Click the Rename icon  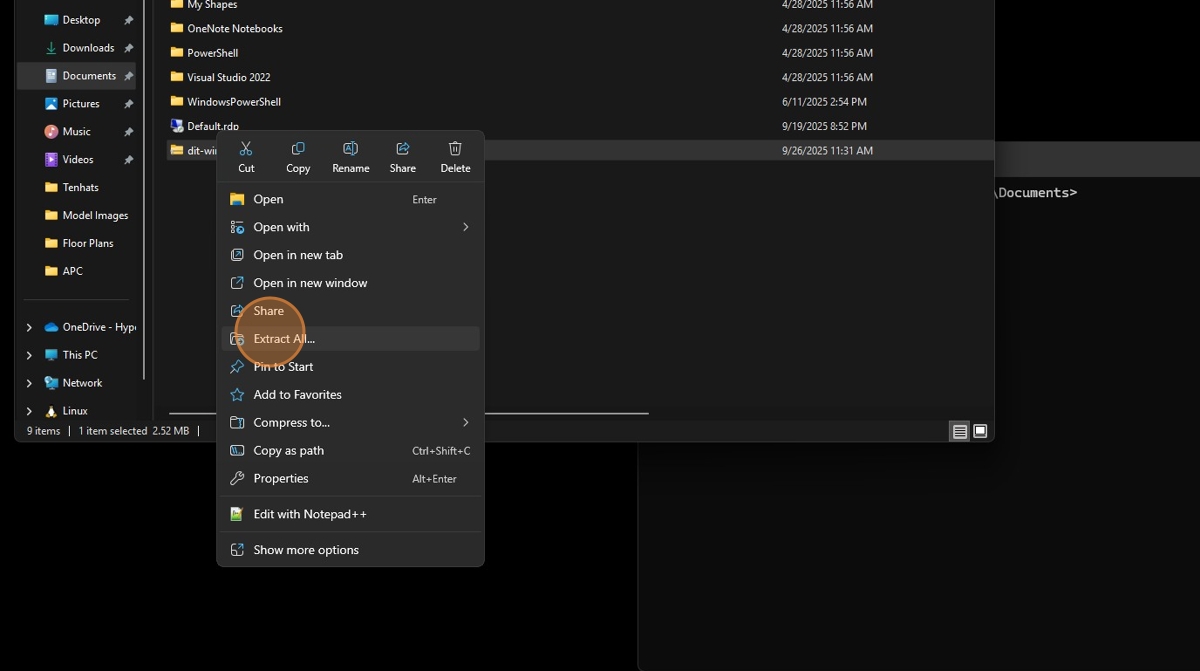350,149
